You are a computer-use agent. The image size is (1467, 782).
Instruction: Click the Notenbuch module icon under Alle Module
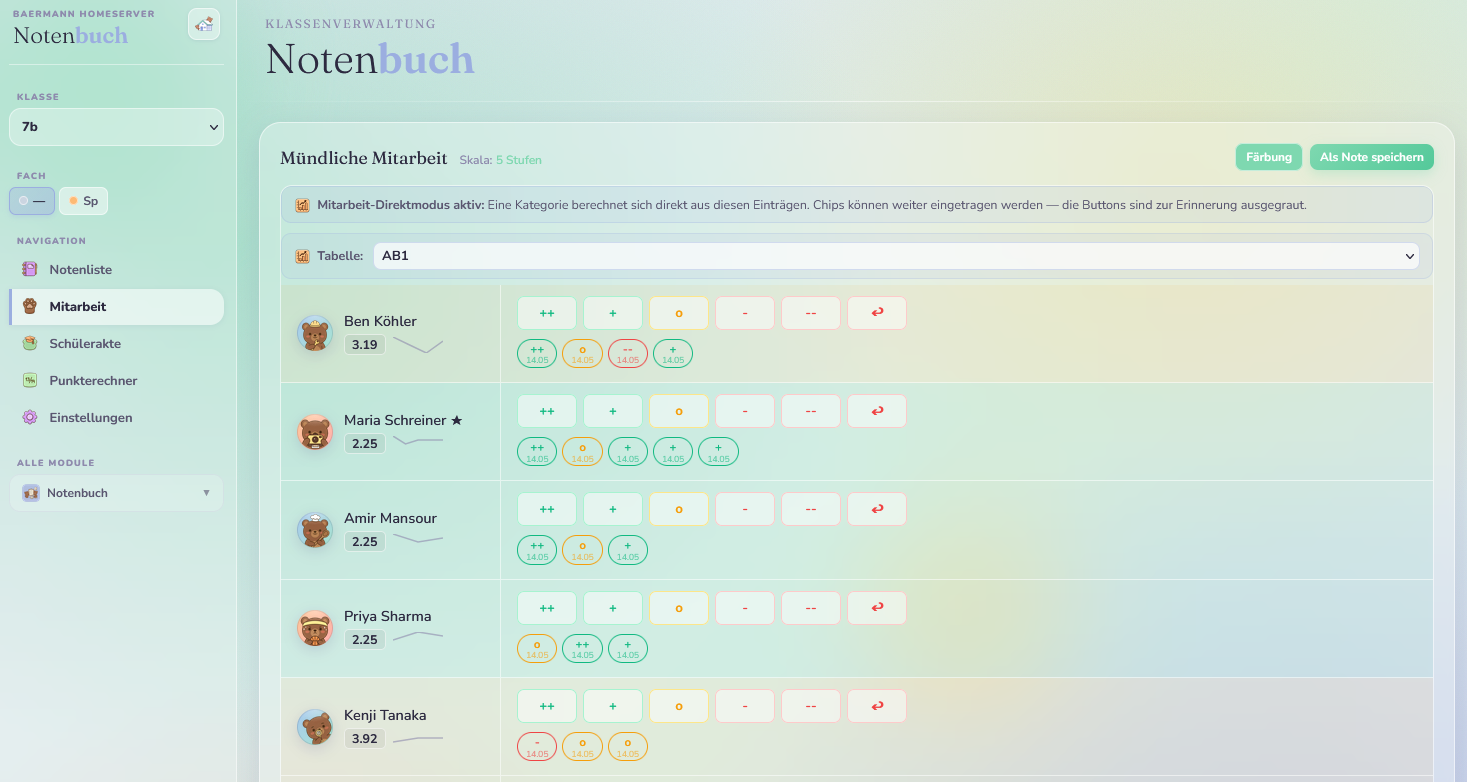(31, 493)
